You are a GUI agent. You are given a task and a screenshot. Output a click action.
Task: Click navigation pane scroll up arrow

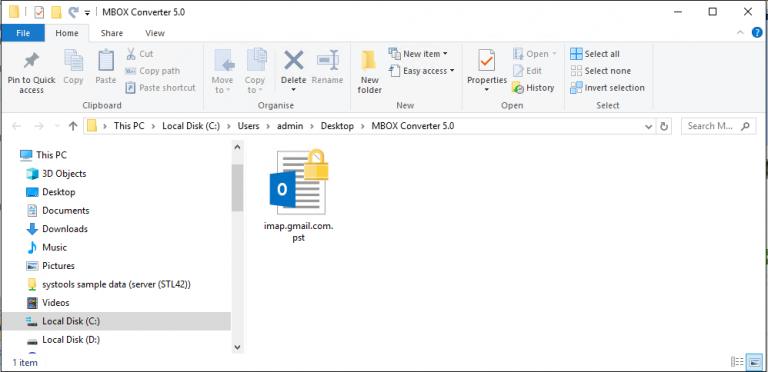(237, 146)
